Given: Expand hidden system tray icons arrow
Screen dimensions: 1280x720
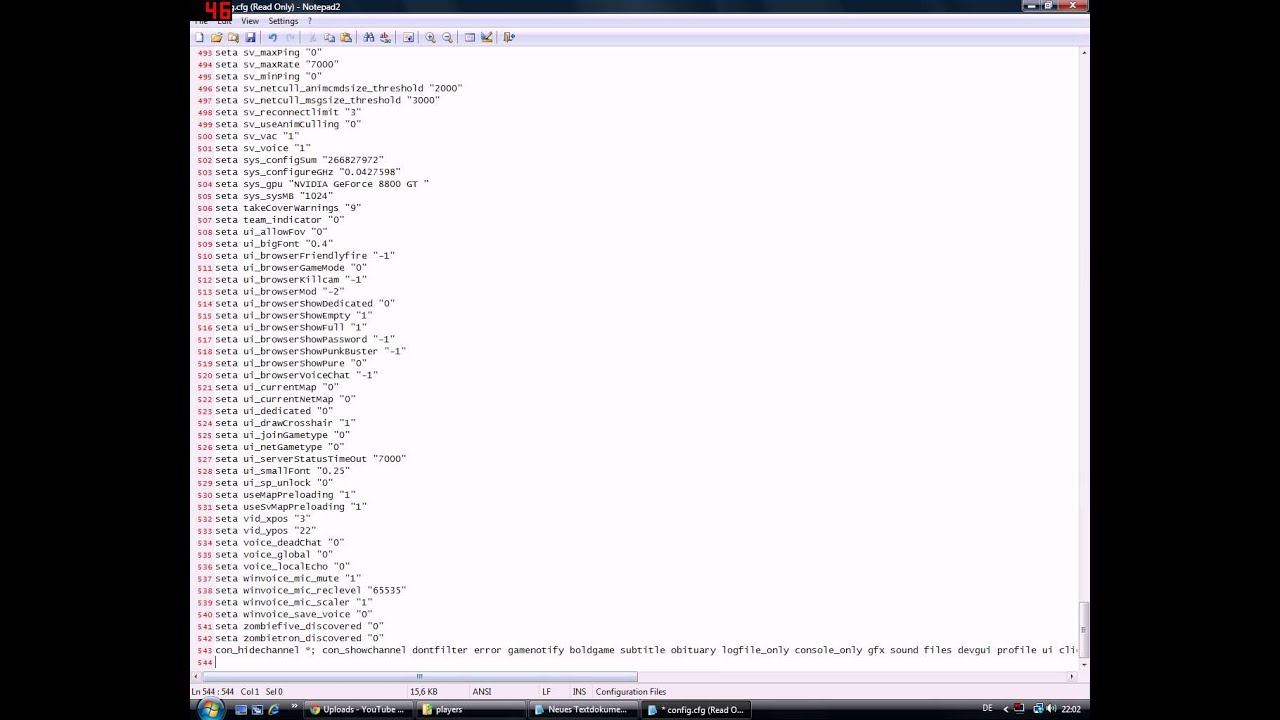Looking at the screenshot, I should click(x=1004, y=708).
